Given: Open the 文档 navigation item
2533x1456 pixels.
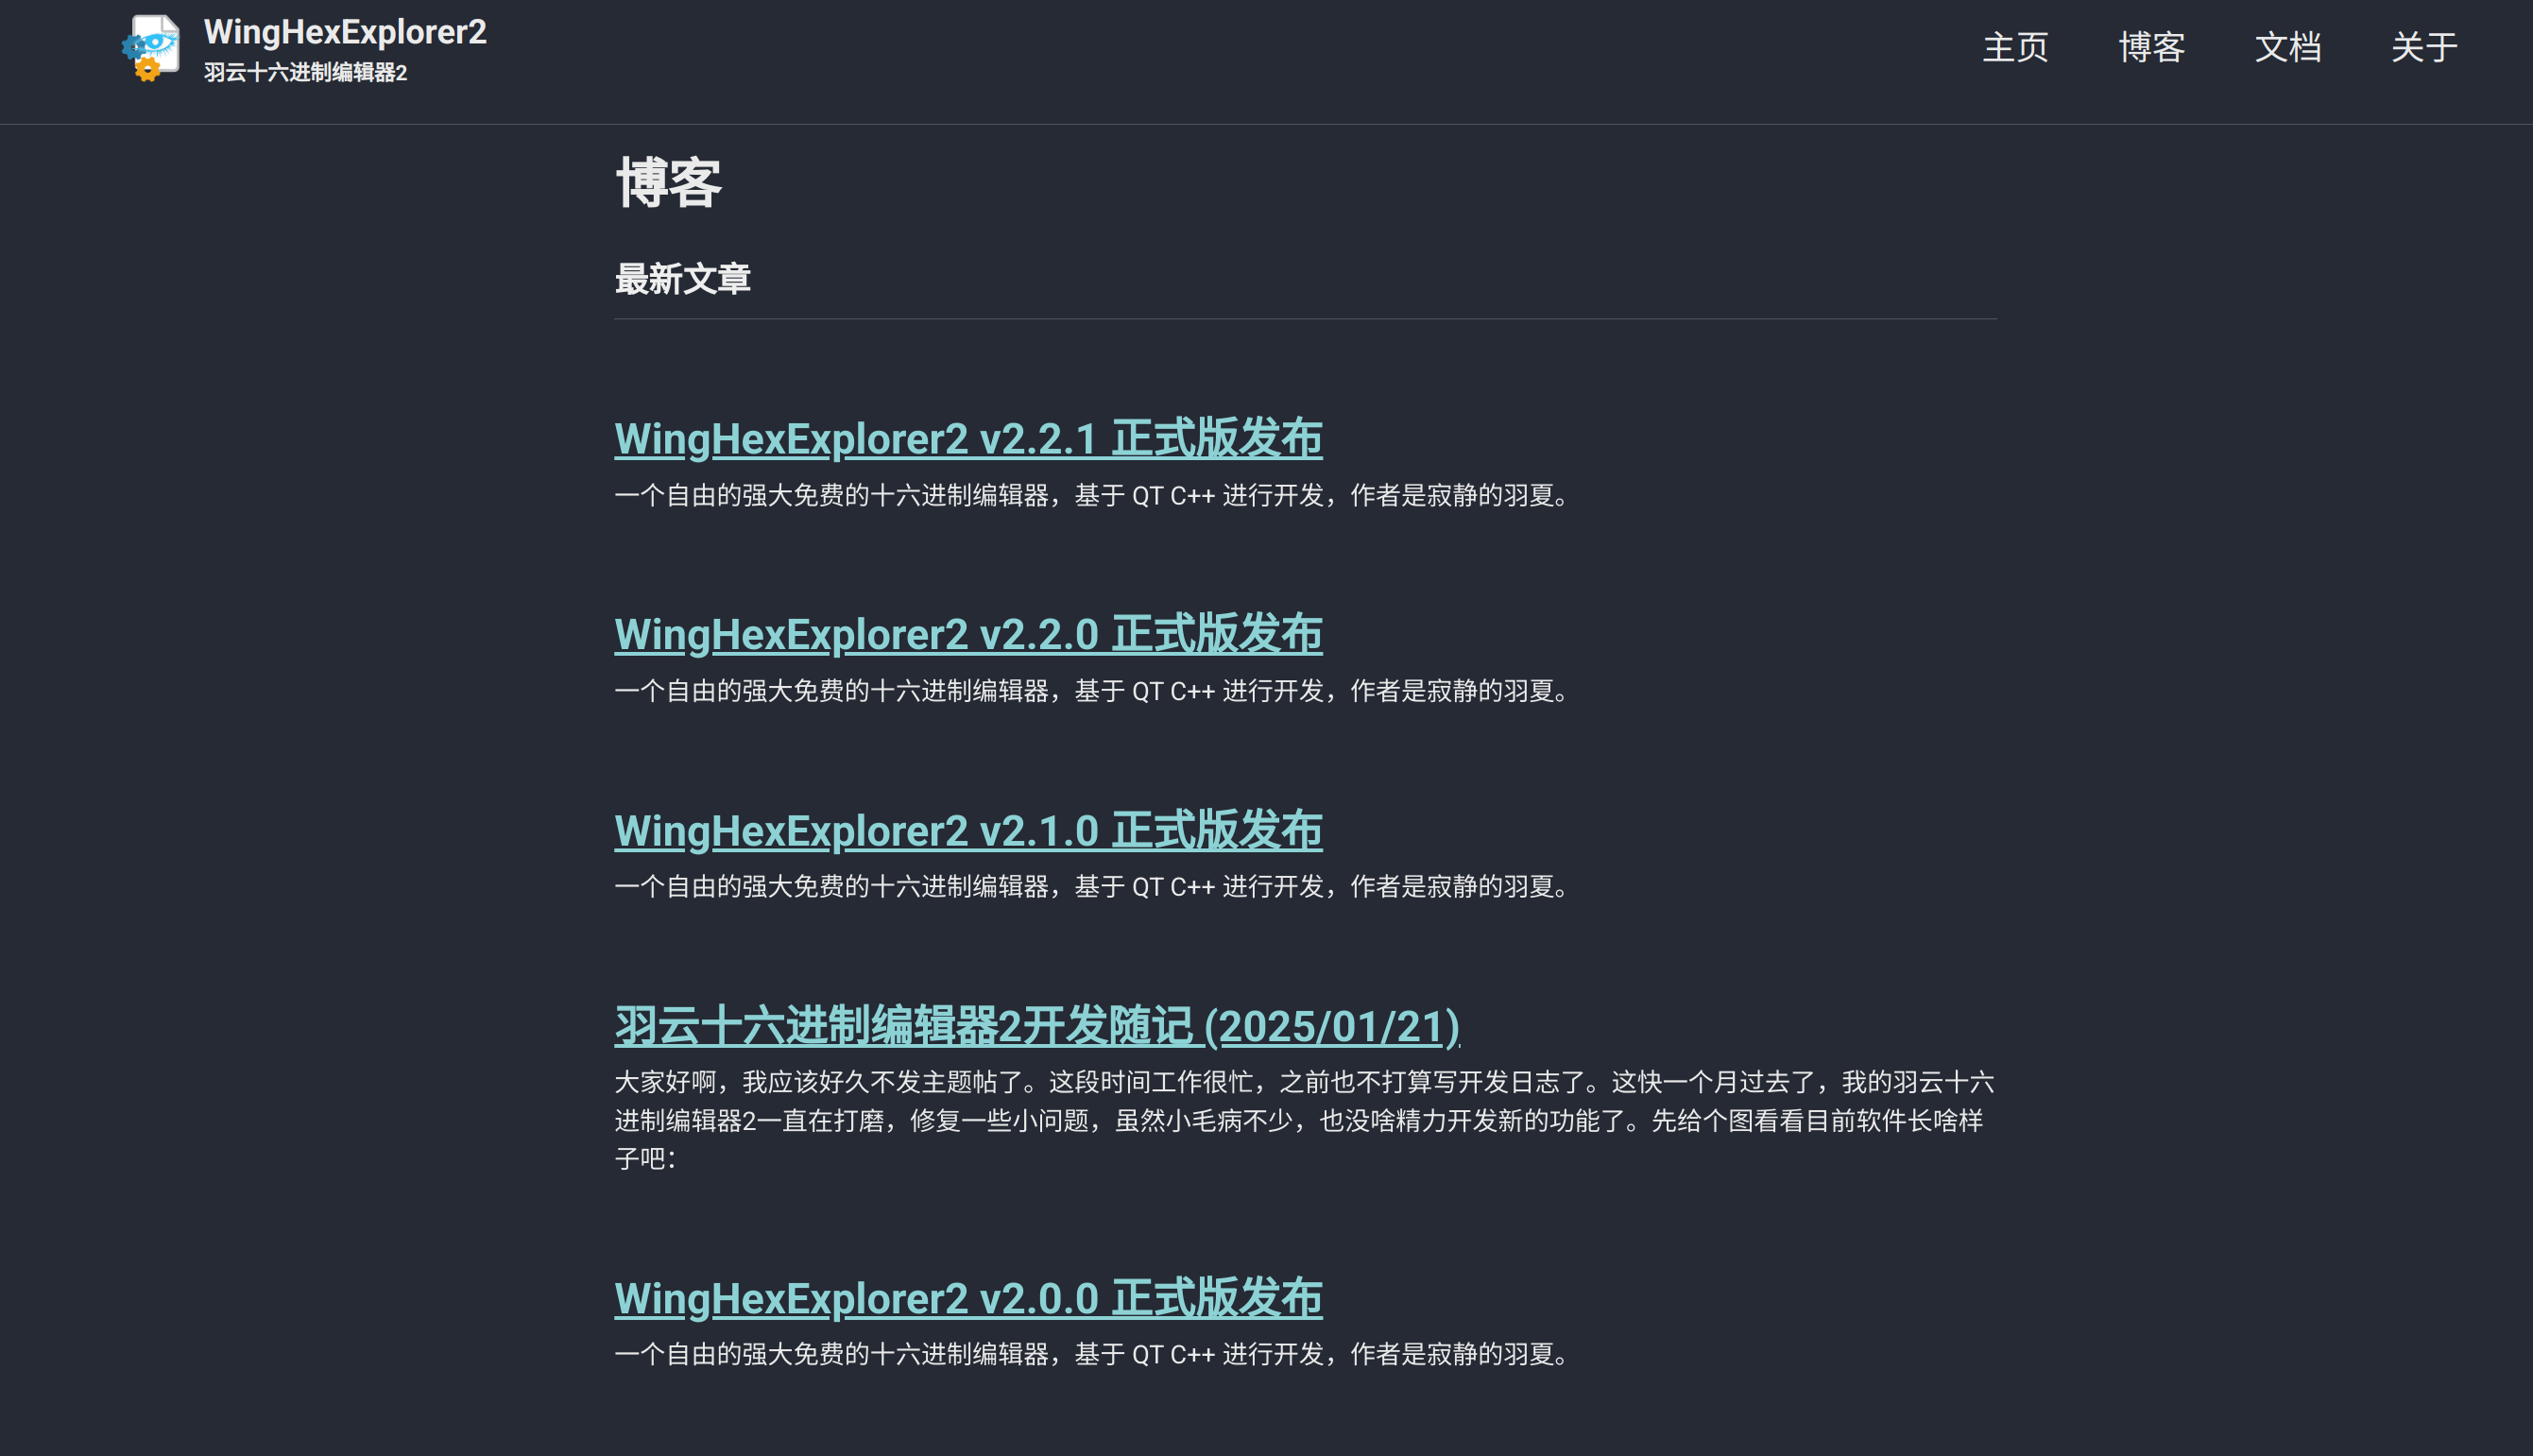Looking at the screenshot, I should click(2287, 47).
